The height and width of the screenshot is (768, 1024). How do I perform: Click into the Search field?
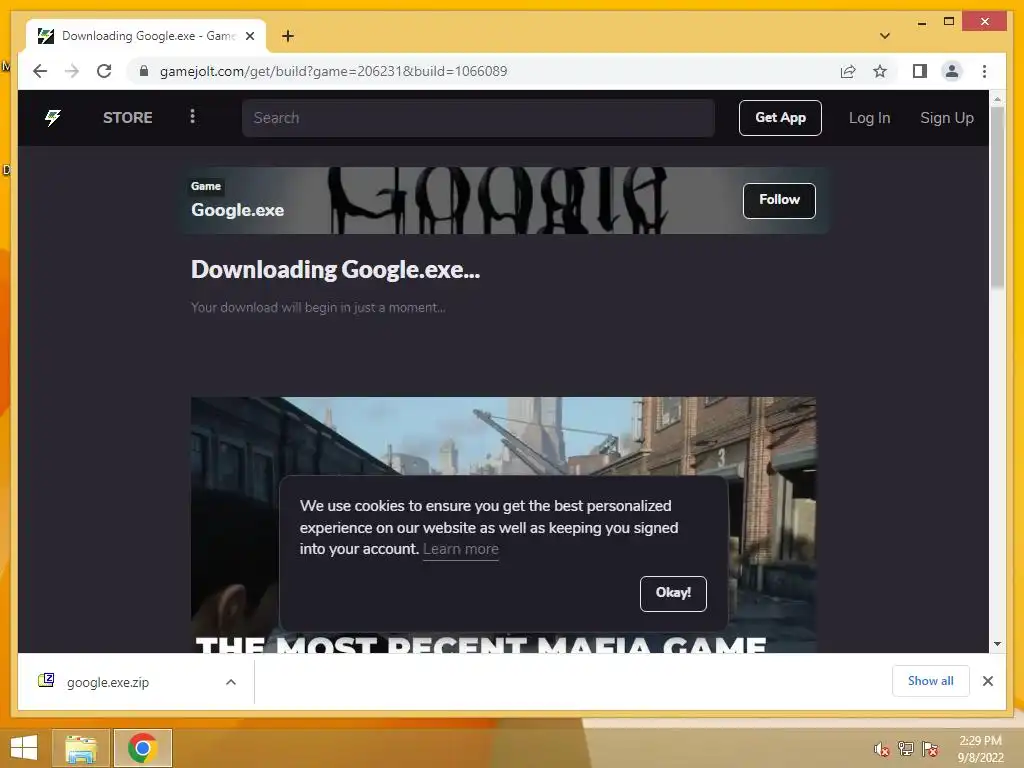pos(478,118)
